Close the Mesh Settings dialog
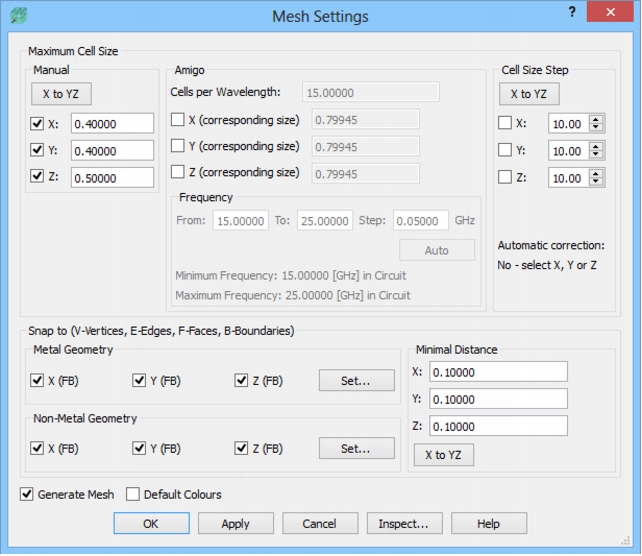 point(610,12)
